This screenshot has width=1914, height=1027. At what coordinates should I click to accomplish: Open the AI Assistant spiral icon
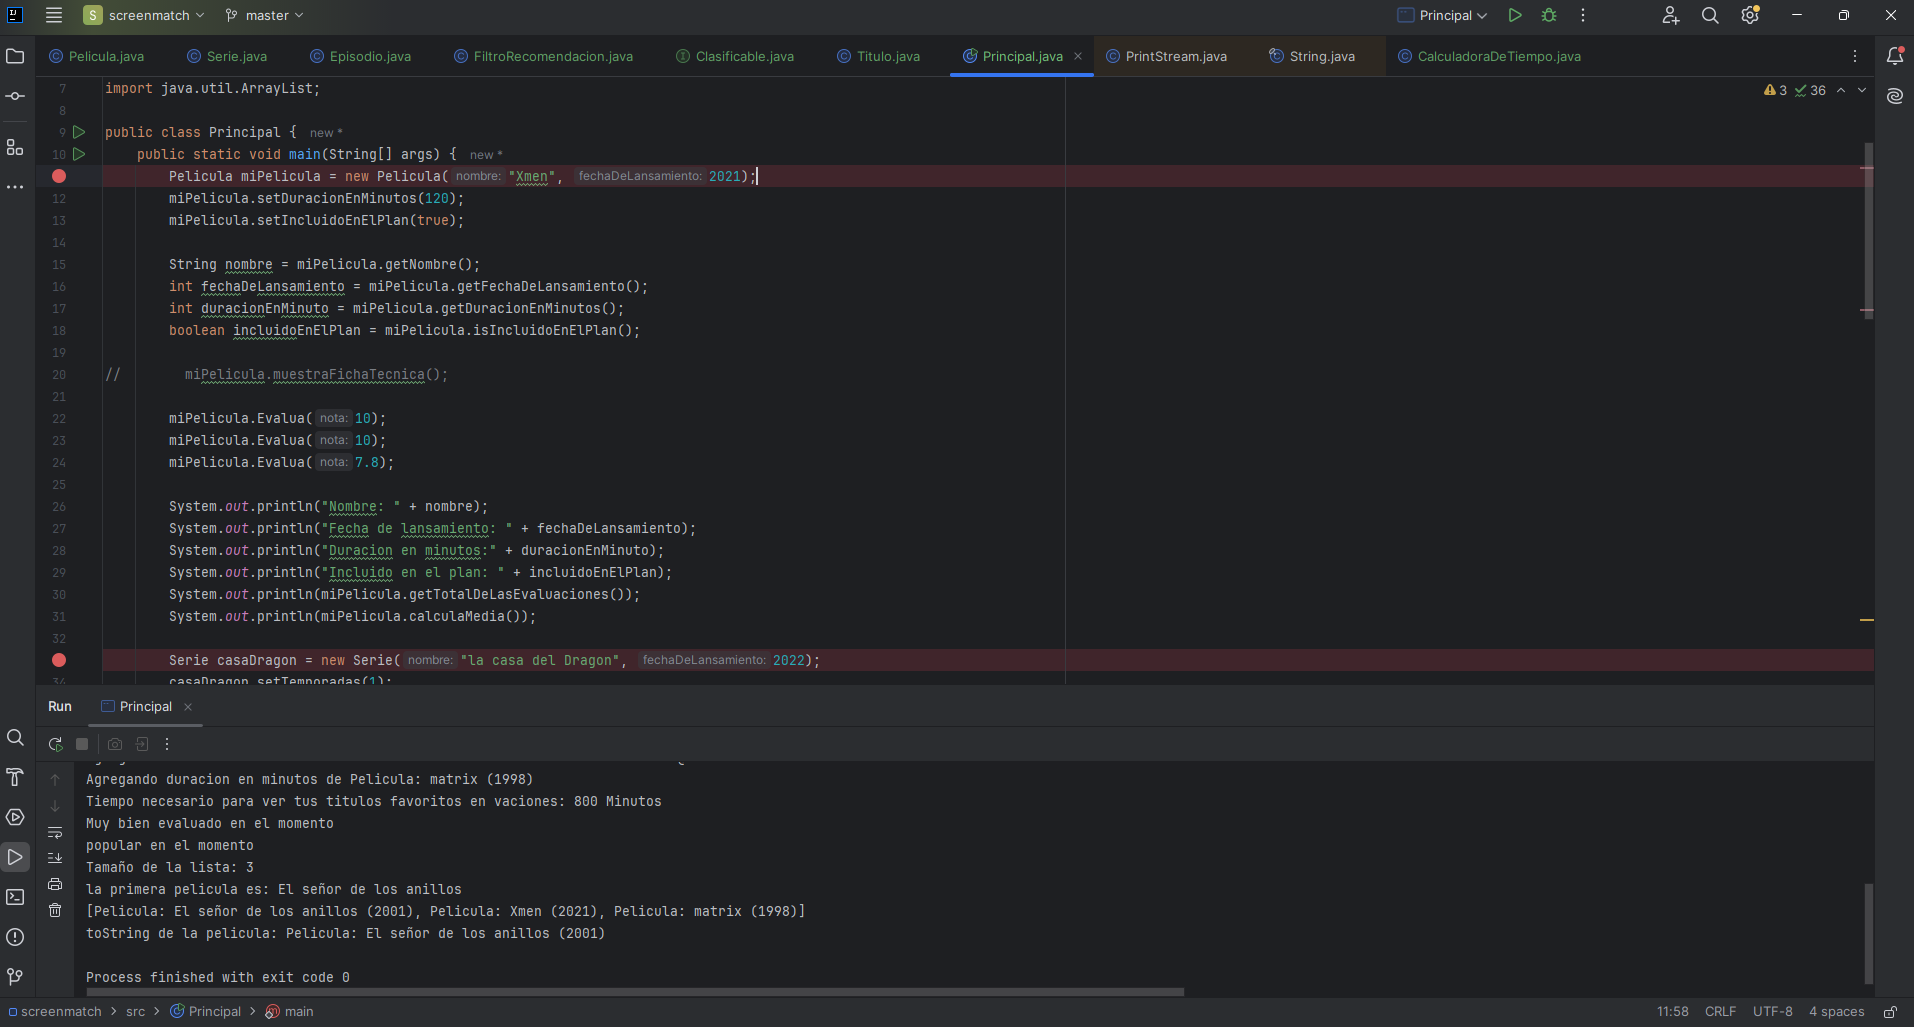click(x=1895, y=96)
